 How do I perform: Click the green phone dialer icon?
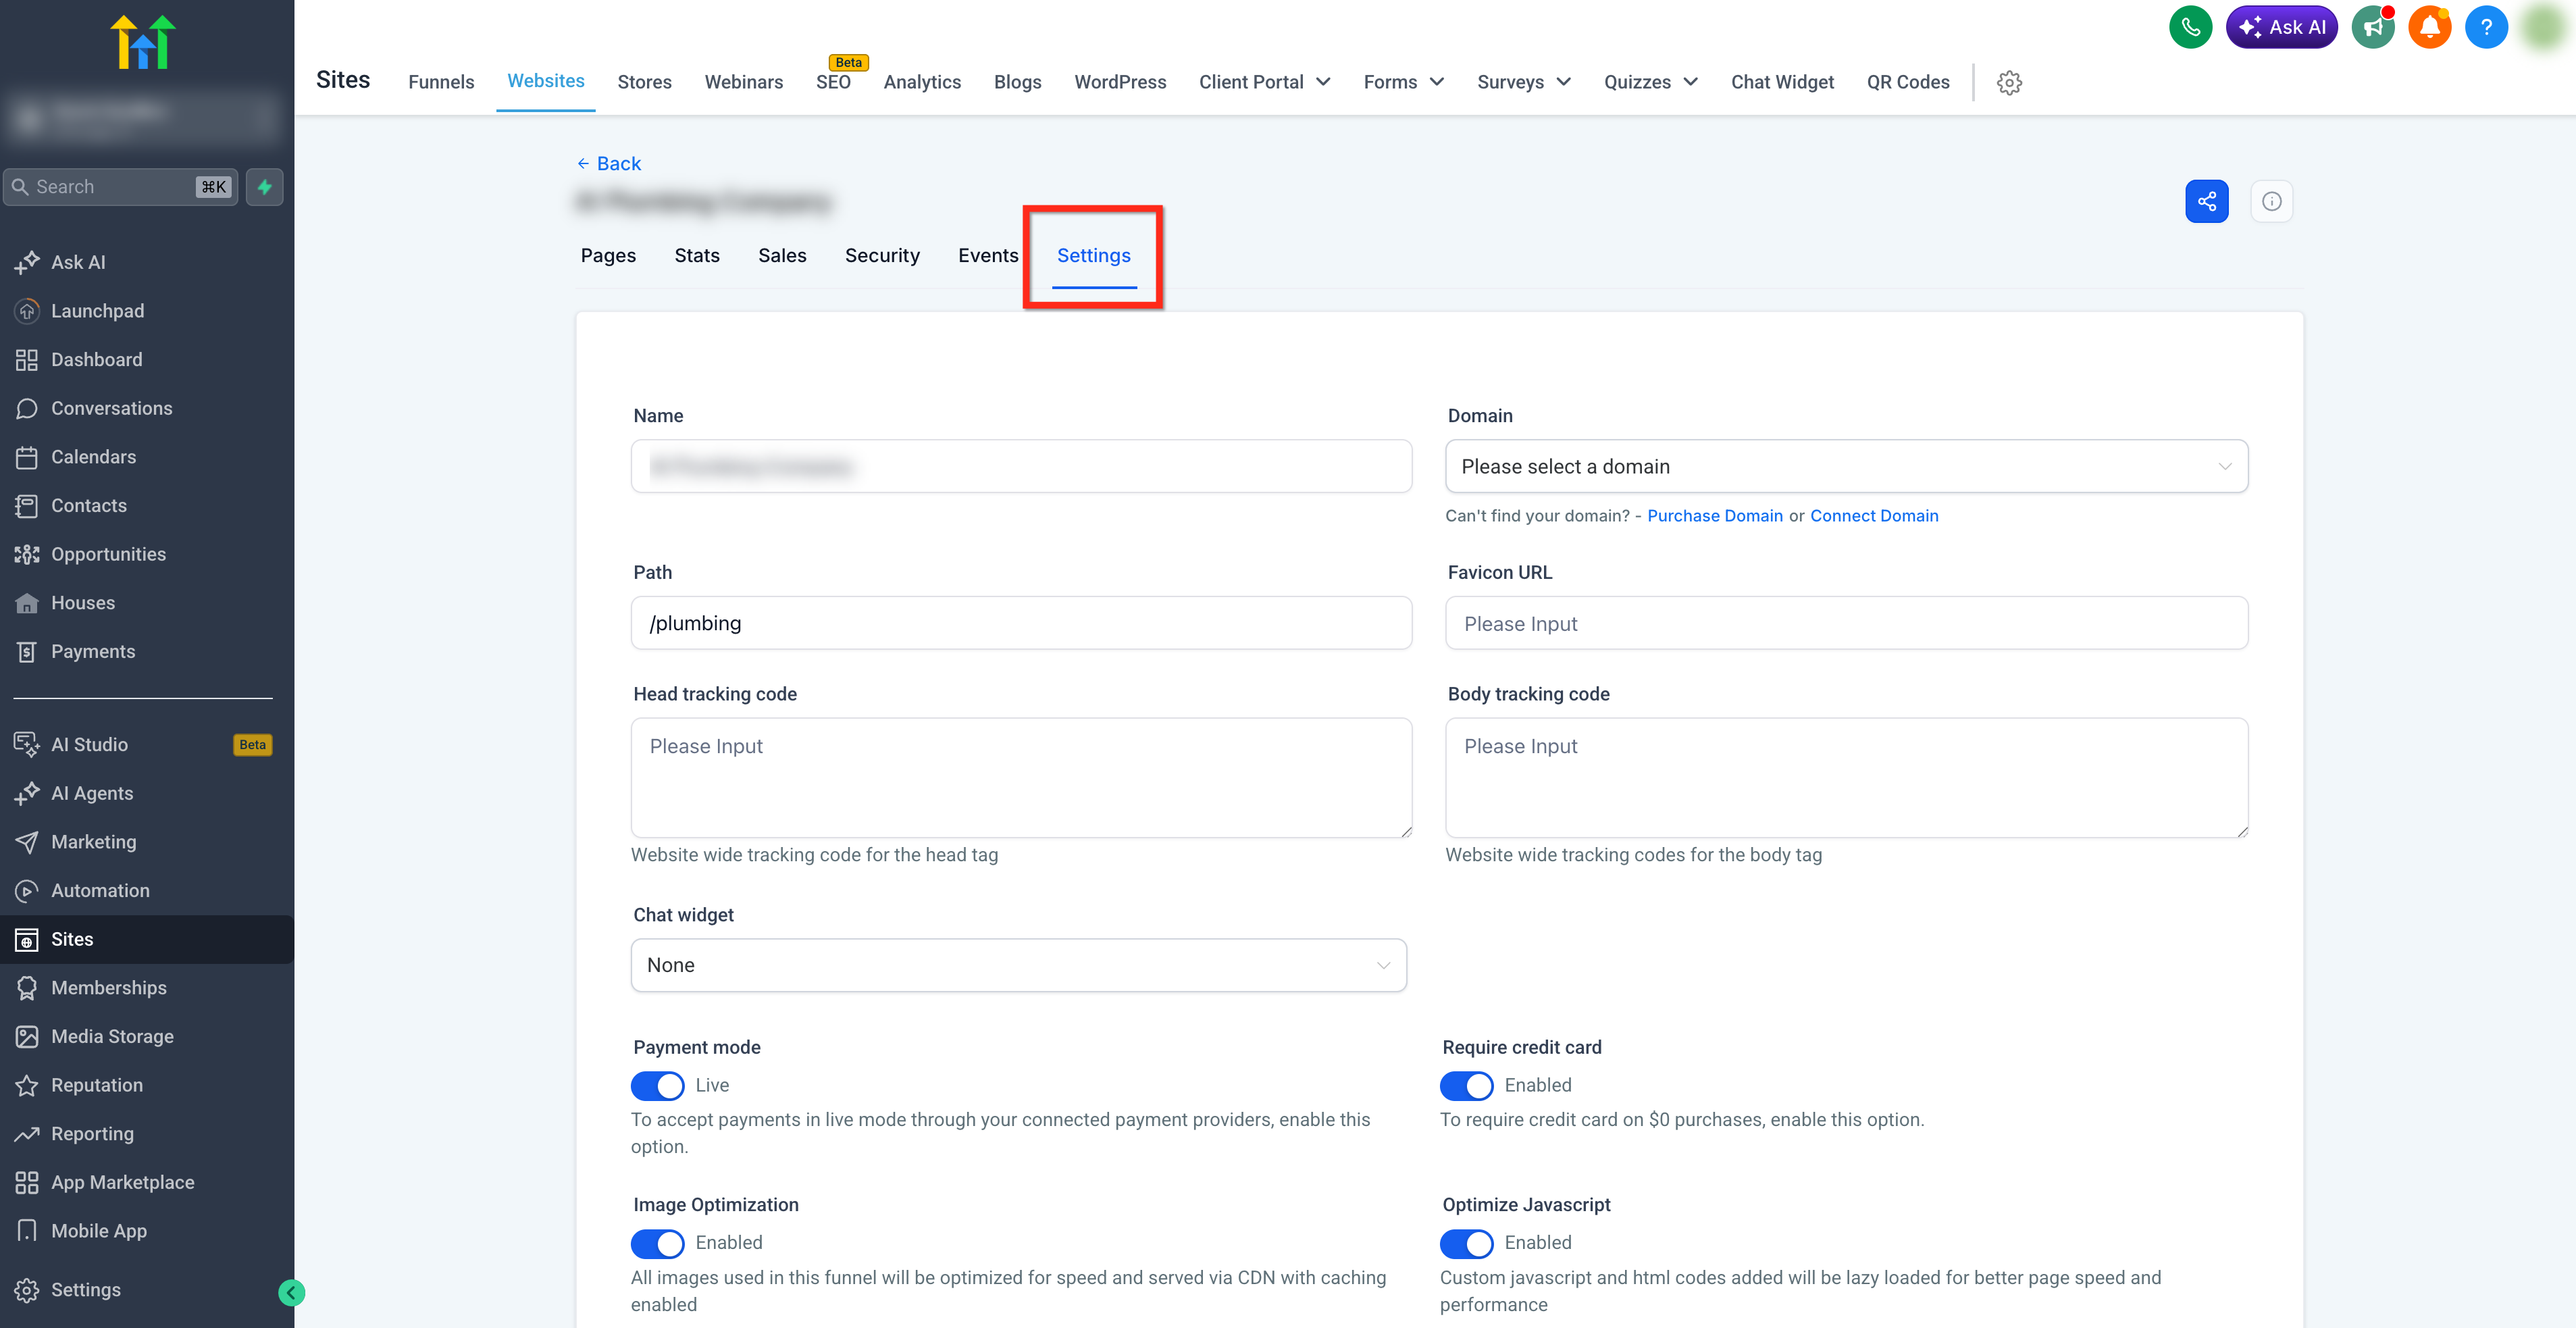pyautogui.click(x=2190, y=27)
